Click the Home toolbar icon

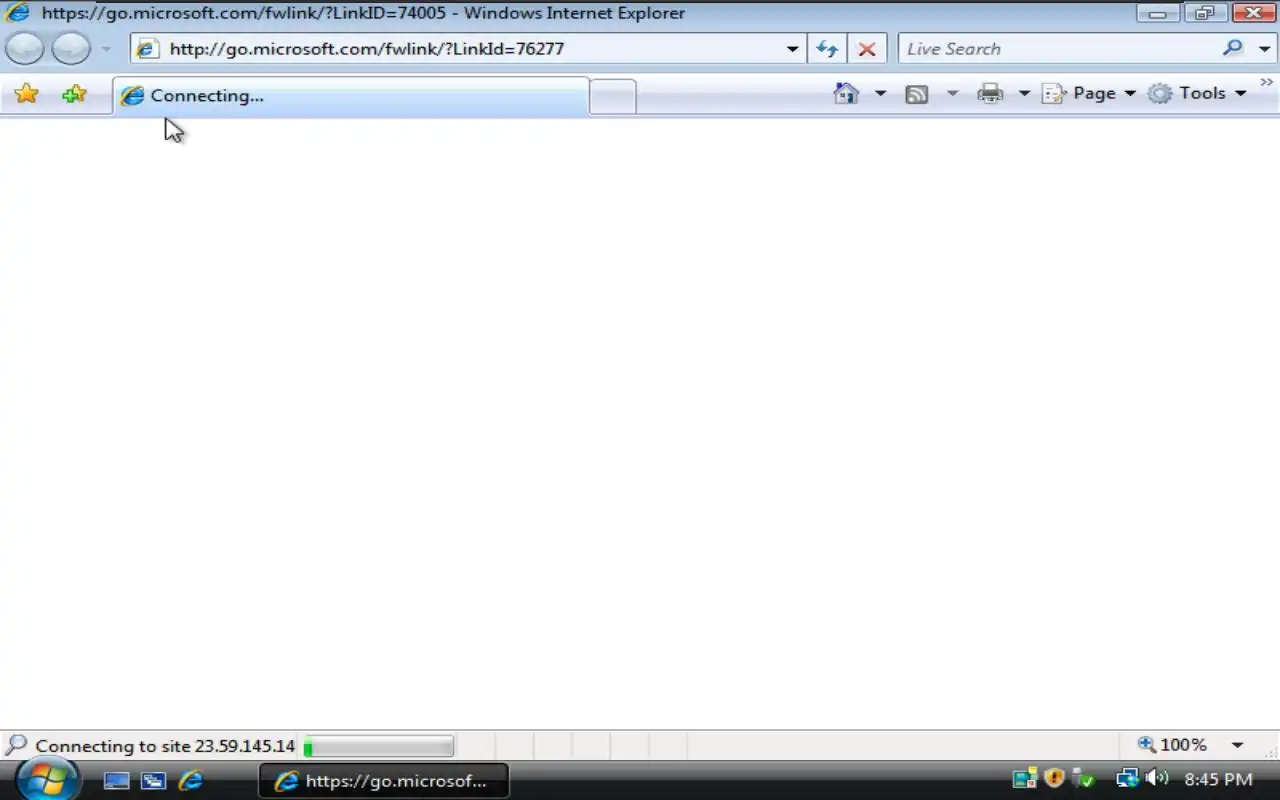(847, 93)
